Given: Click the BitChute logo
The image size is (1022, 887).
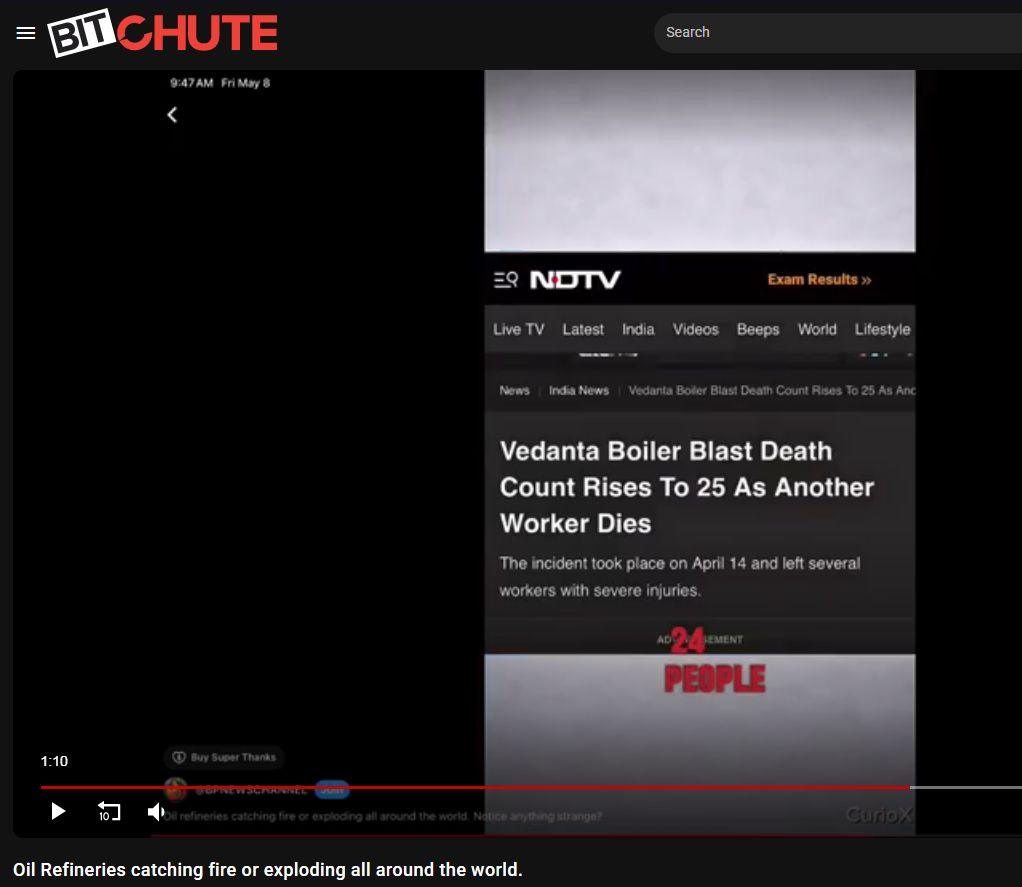Looking at the screenshot, I should [x=163, y=33].
